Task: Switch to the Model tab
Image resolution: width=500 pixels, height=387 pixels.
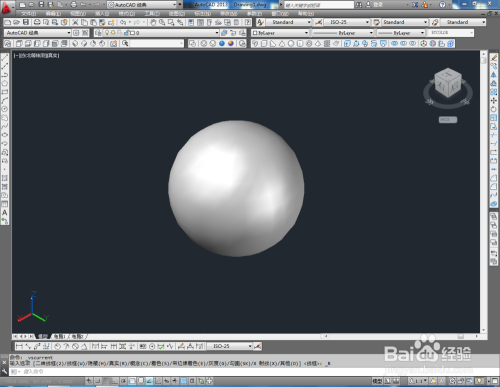Action: click(x=42, y=336)
